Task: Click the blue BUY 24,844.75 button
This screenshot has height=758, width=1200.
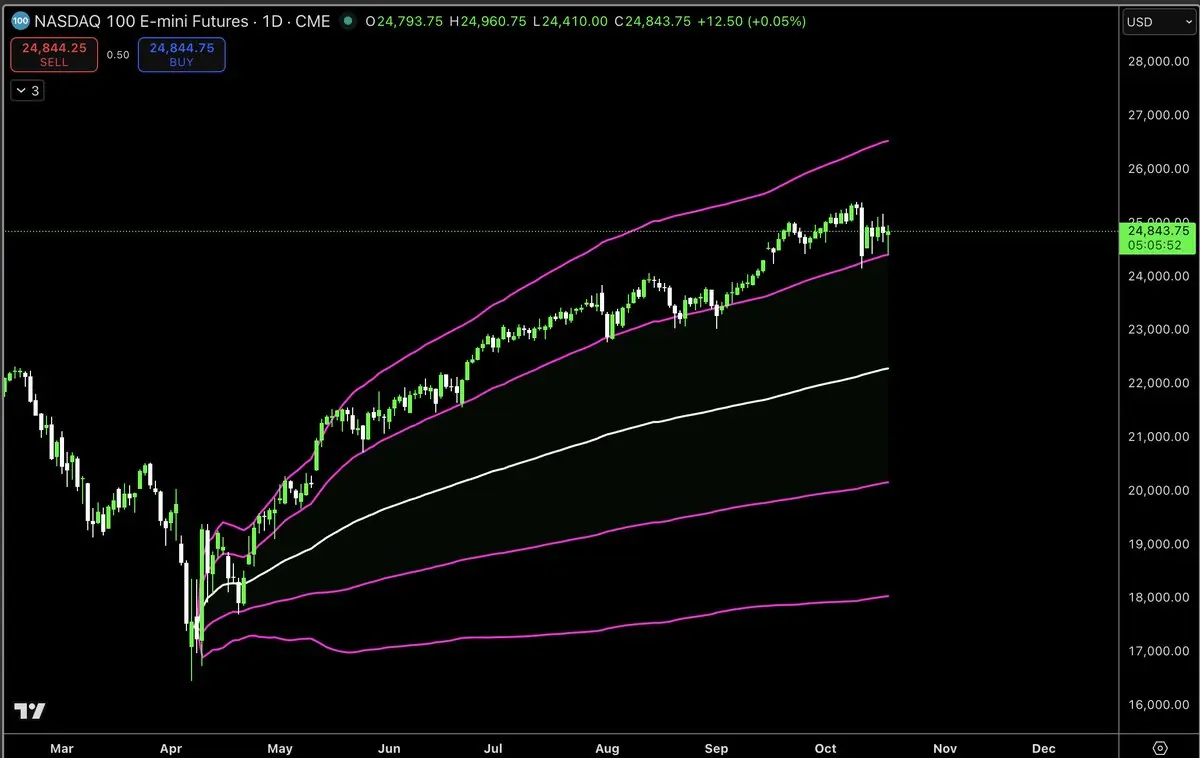Action: point(182,54)
